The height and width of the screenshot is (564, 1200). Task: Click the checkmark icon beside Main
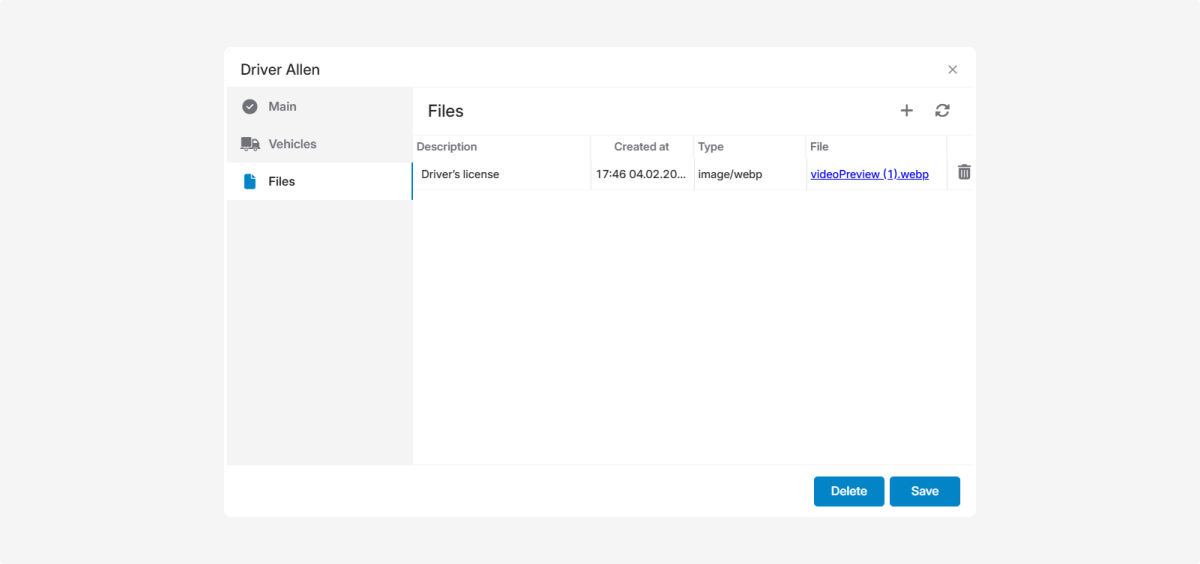coord(250,107)
